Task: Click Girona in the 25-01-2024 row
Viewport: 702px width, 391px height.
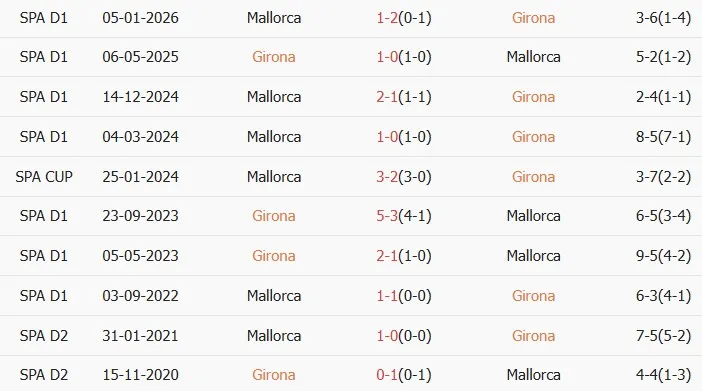Action: point(533,176)
